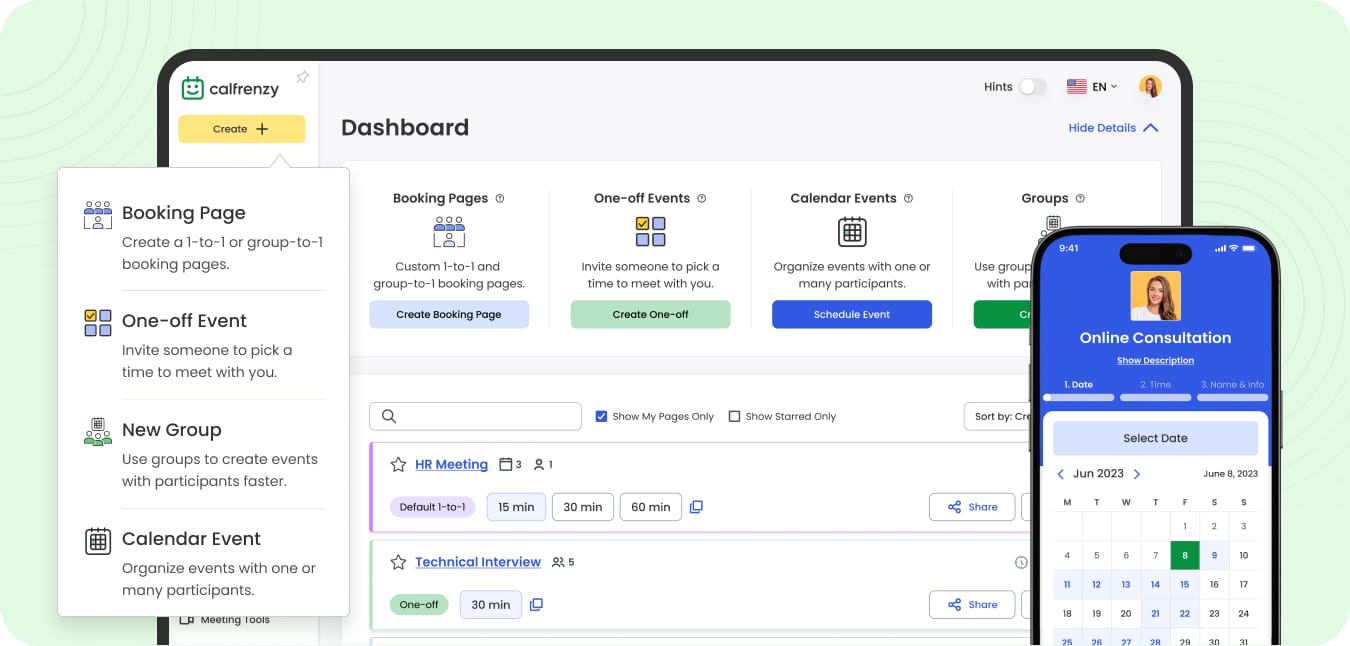Image resolution: width=1350 pixels, height=646 pixels.
Task: Click the Default 1-to-1 tag
Action: [432, 507]
